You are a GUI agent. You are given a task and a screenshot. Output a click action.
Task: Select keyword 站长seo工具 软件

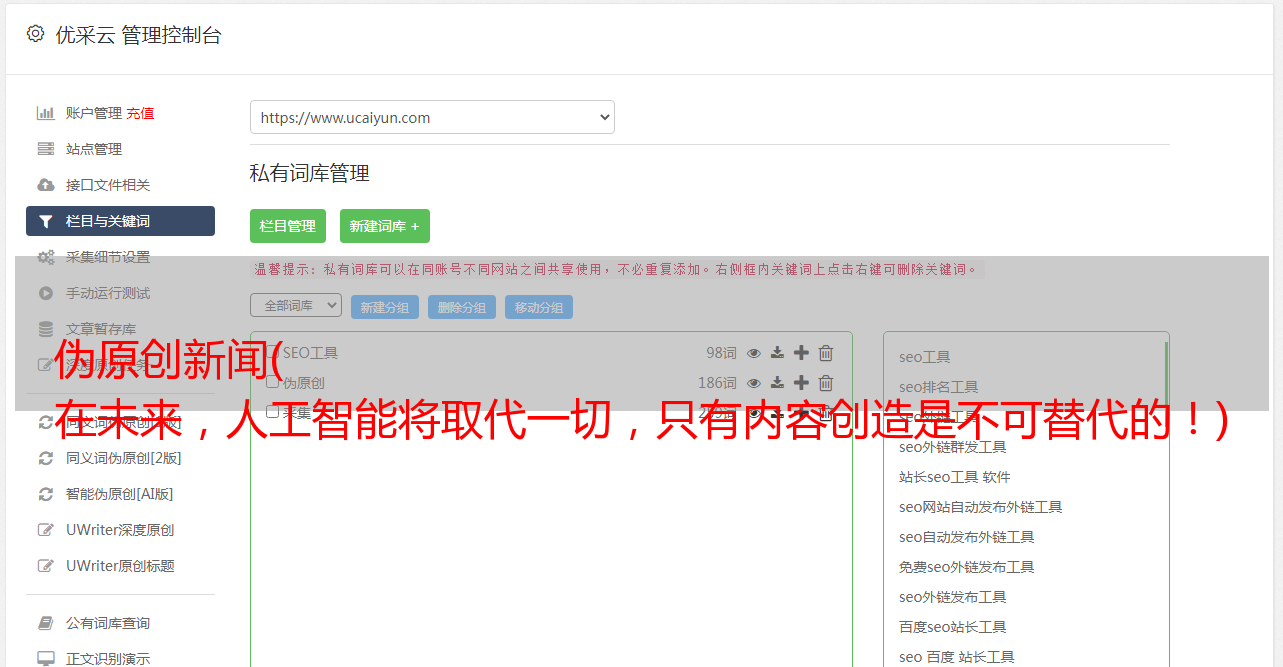pos(955,477)
